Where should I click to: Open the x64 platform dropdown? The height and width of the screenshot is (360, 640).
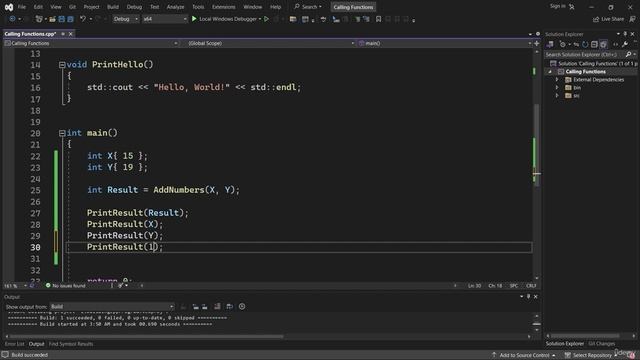coord(164,19)
